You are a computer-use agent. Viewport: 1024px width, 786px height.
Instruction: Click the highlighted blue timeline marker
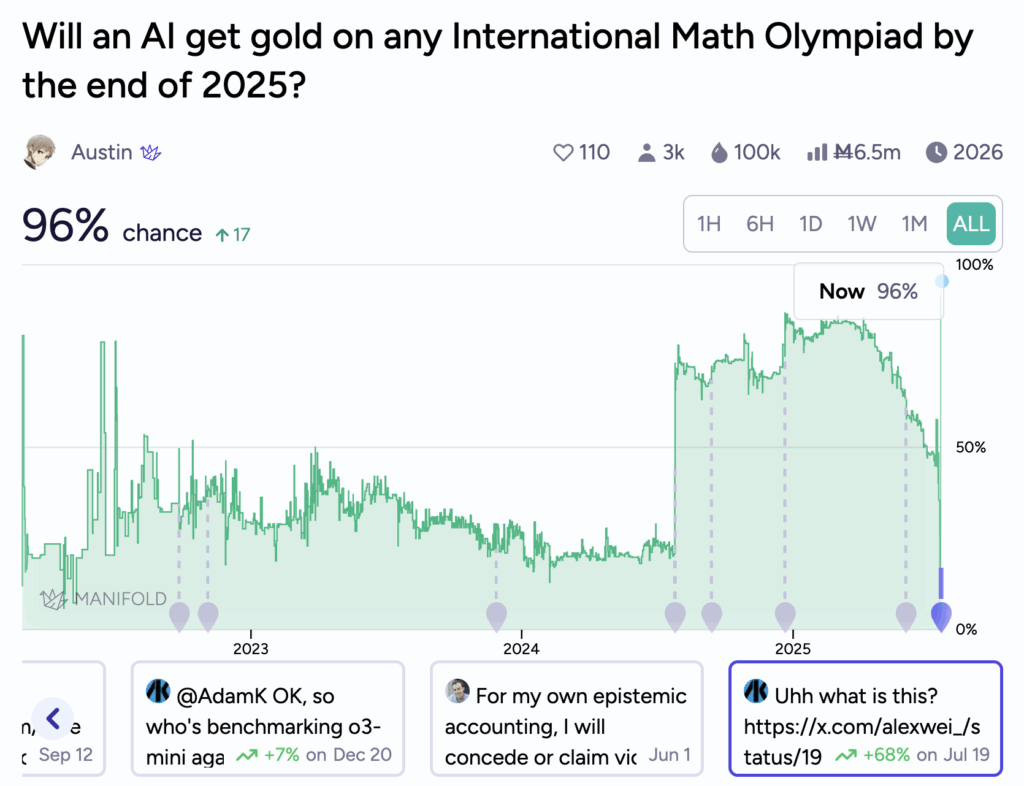[941, 616]
